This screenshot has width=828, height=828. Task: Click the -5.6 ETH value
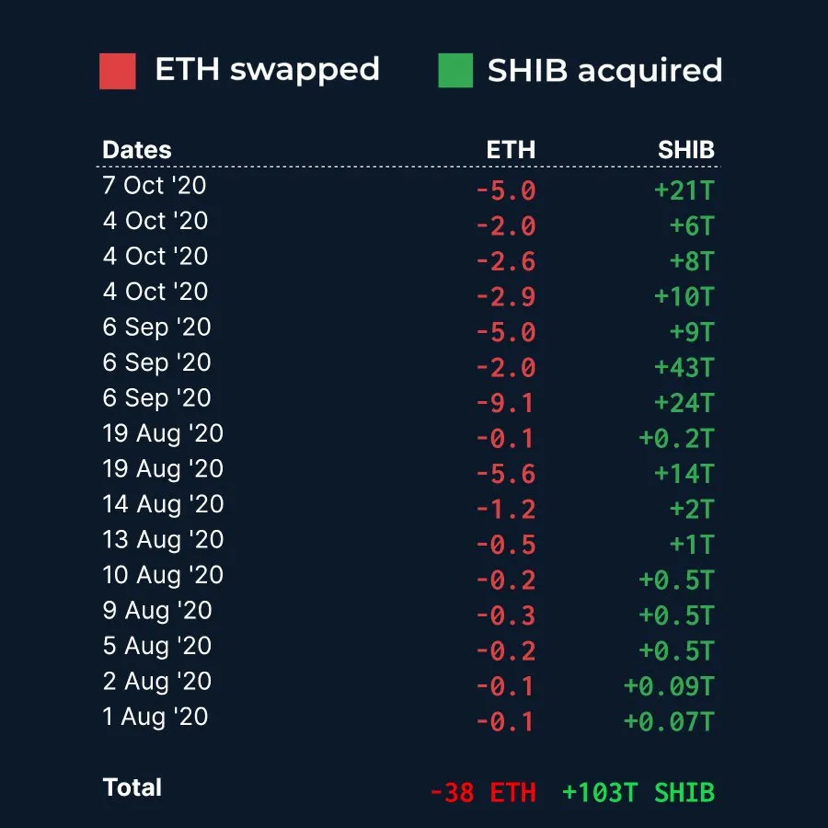click(x=505, y=474)
